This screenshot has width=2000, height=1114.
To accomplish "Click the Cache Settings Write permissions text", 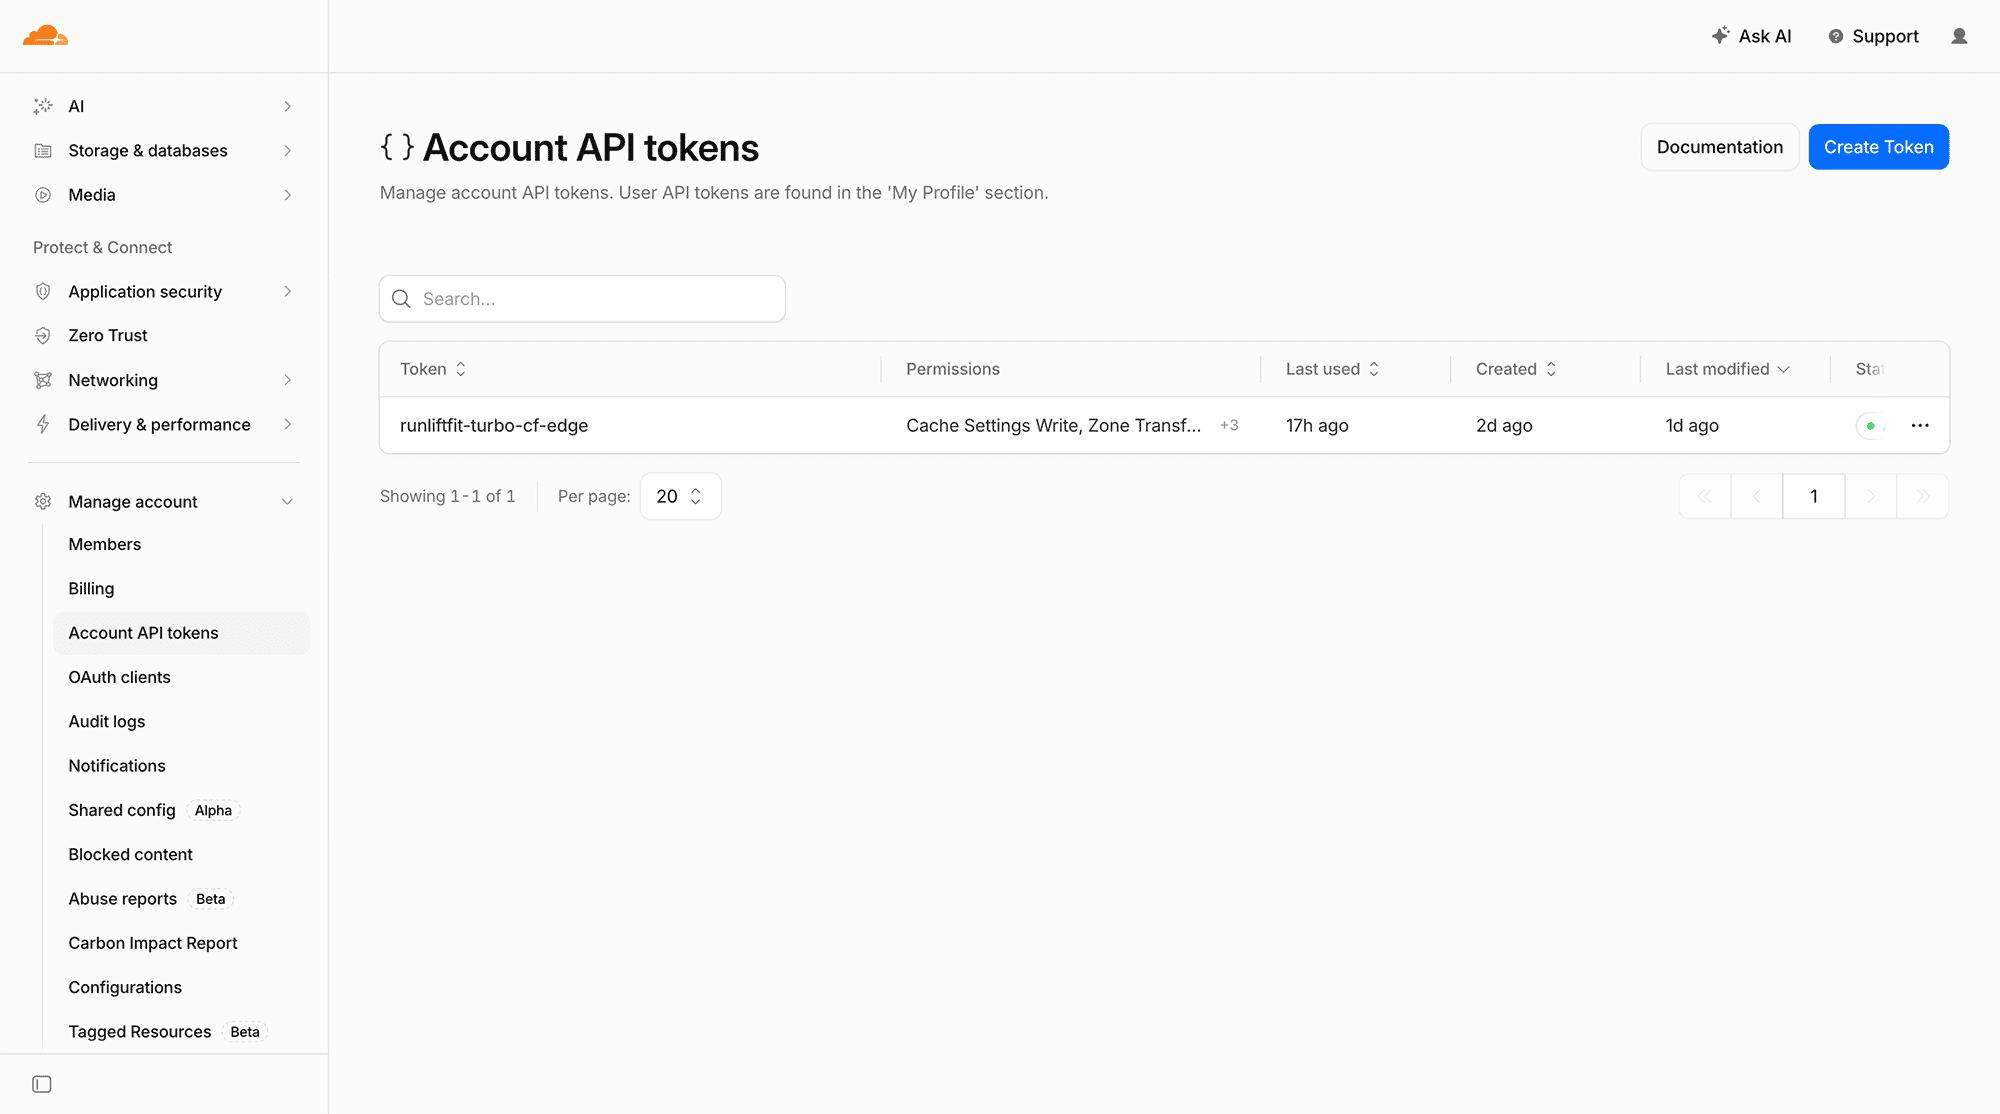I will [1054, 425].
